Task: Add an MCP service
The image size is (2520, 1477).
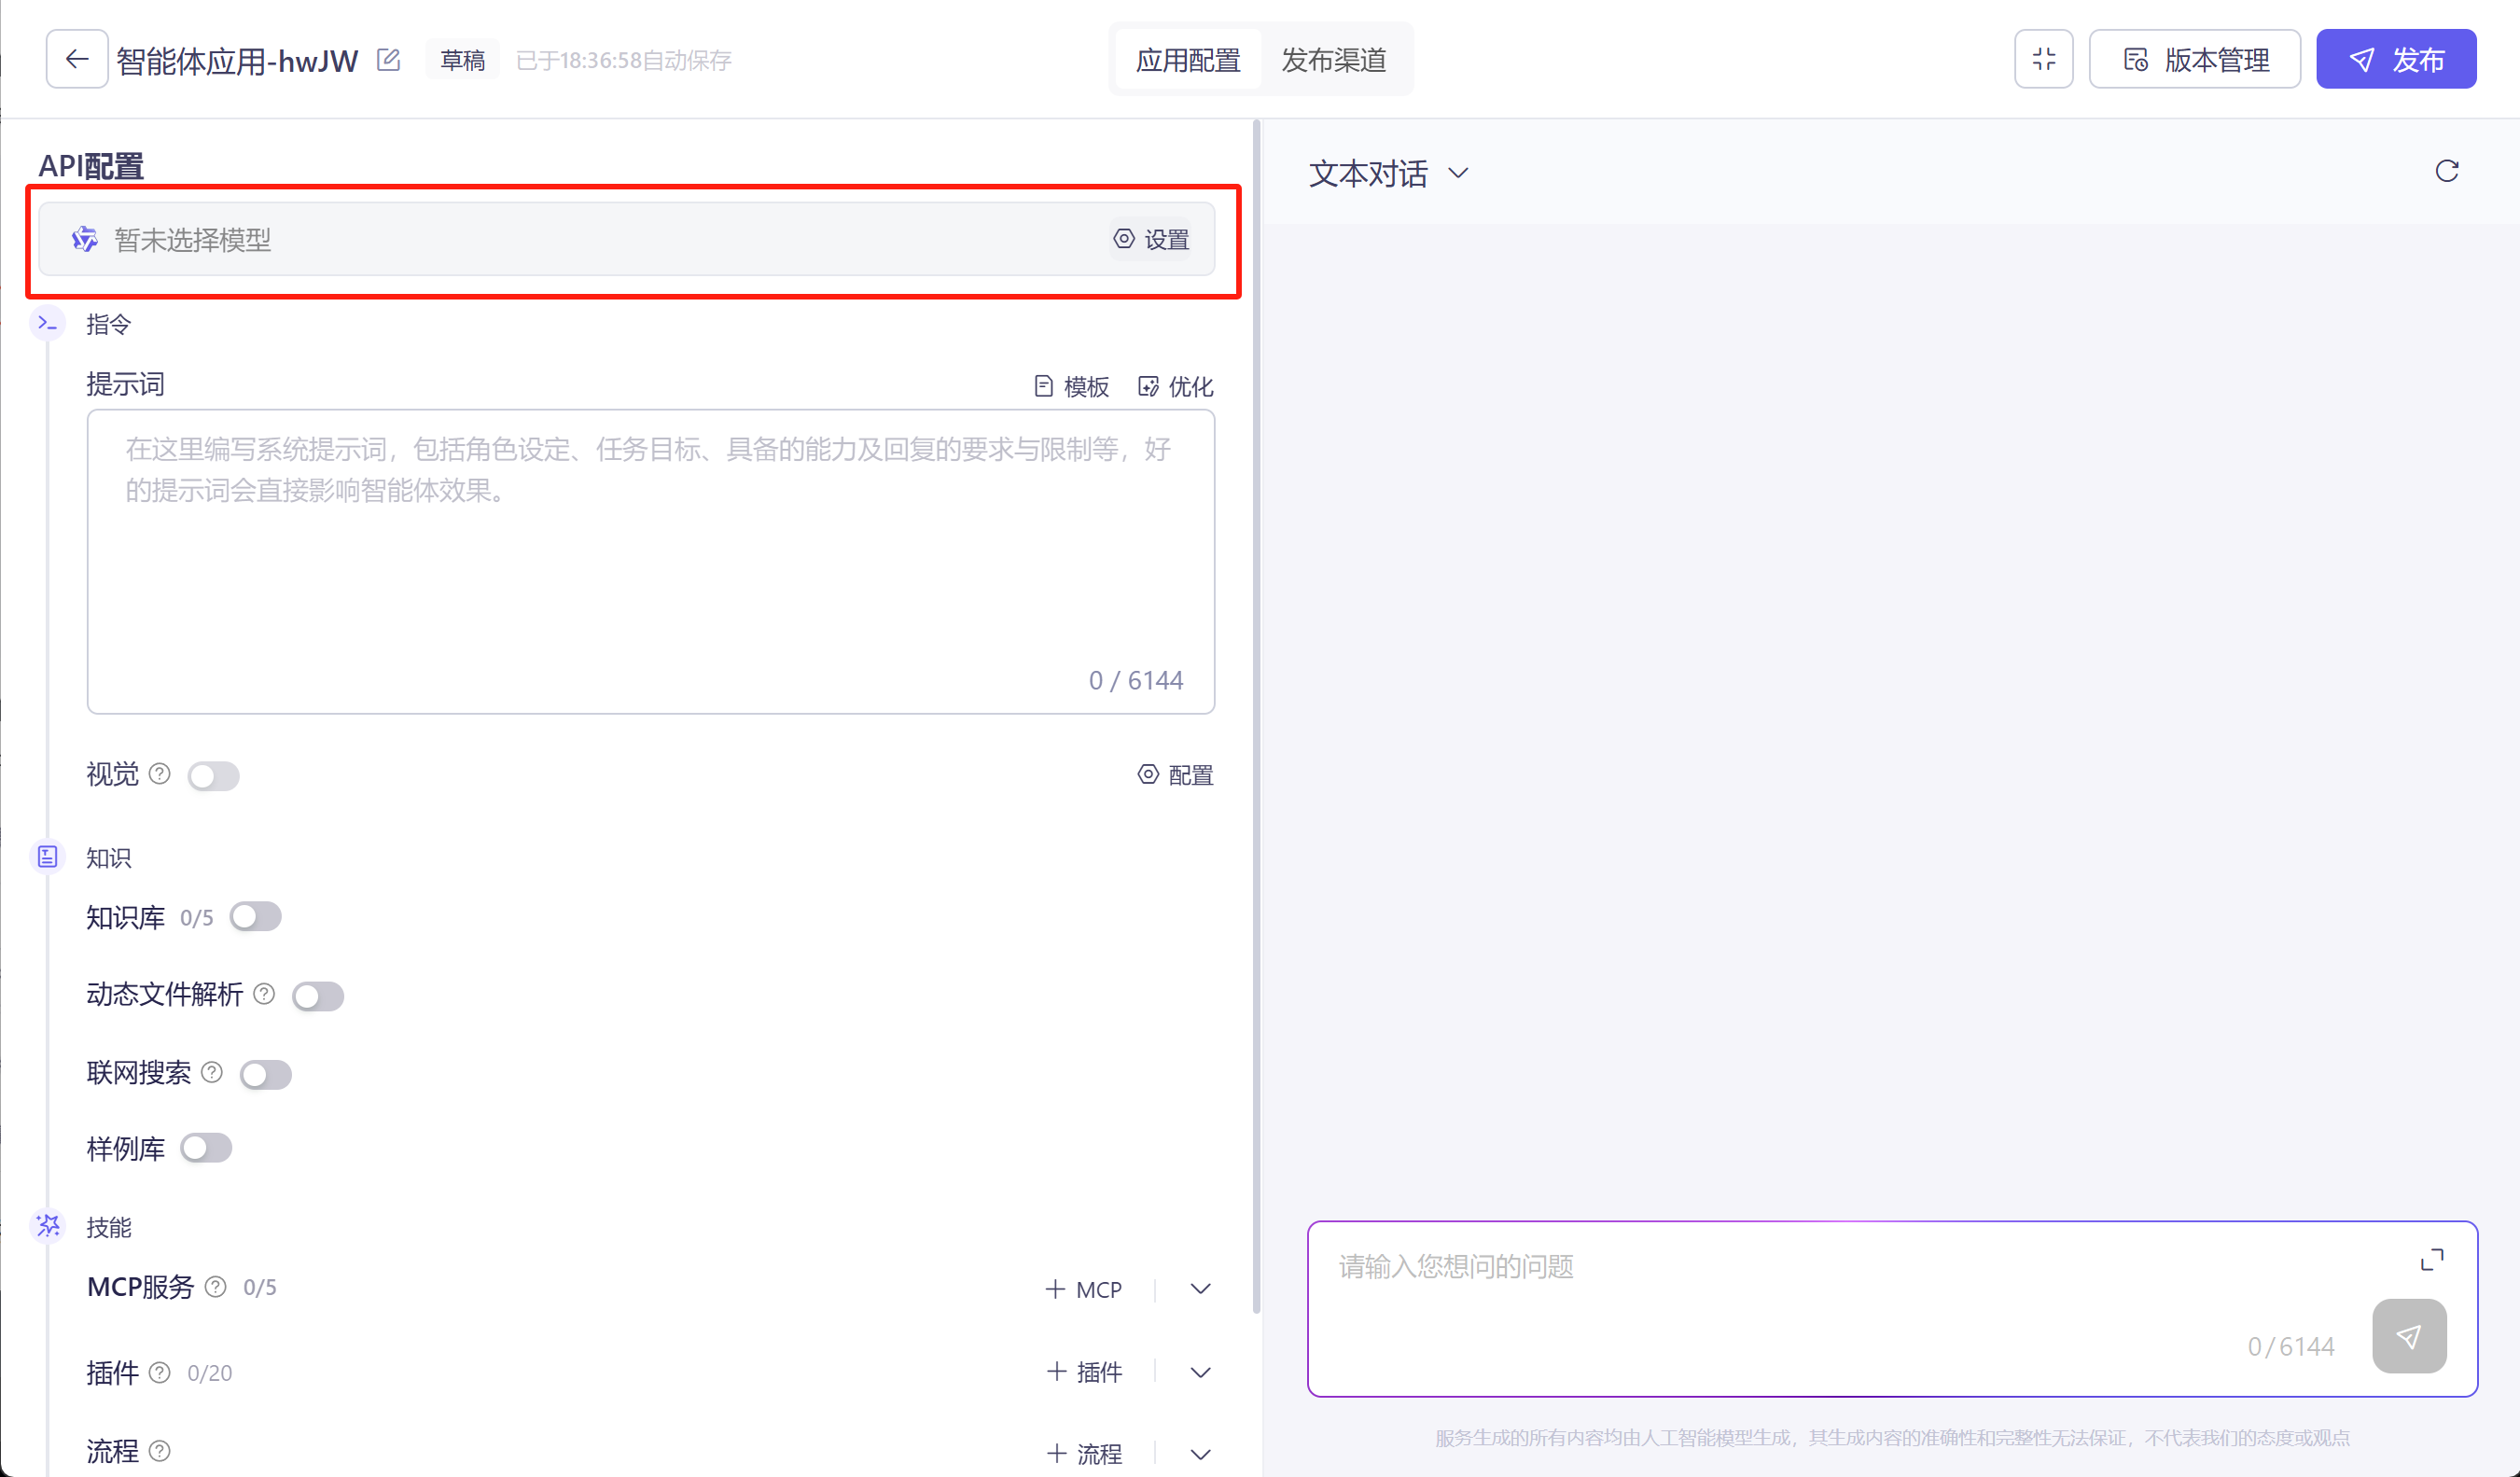Action: pyautogui.click(x=1083, y=1289)
